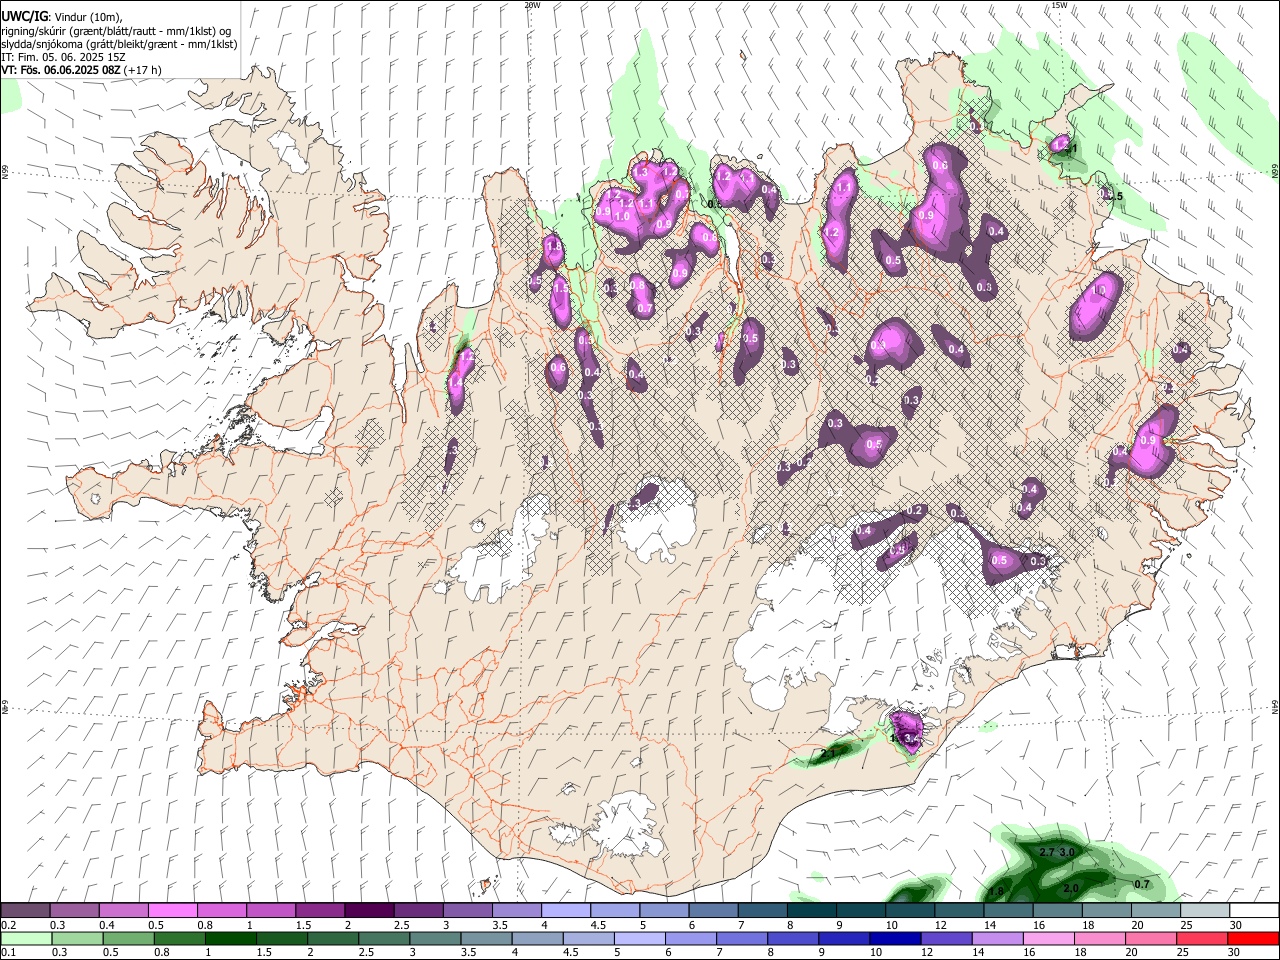Pick the dark mauve 0.2 snow legend swatch
The width and height of the screenshot is (1280, 960).
click(x=25, y=910)
